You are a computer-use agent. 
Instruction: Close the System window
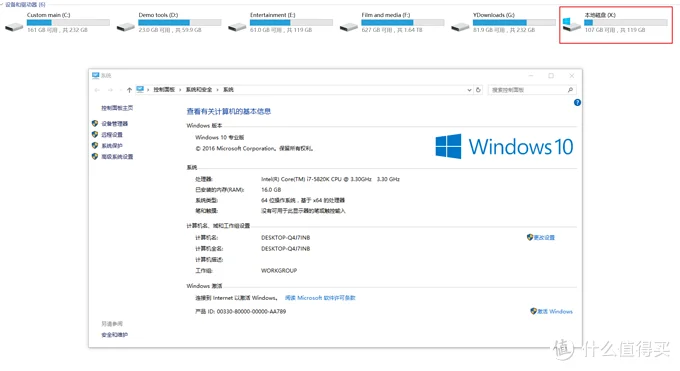pyautogui.click(x=572, y=76)
